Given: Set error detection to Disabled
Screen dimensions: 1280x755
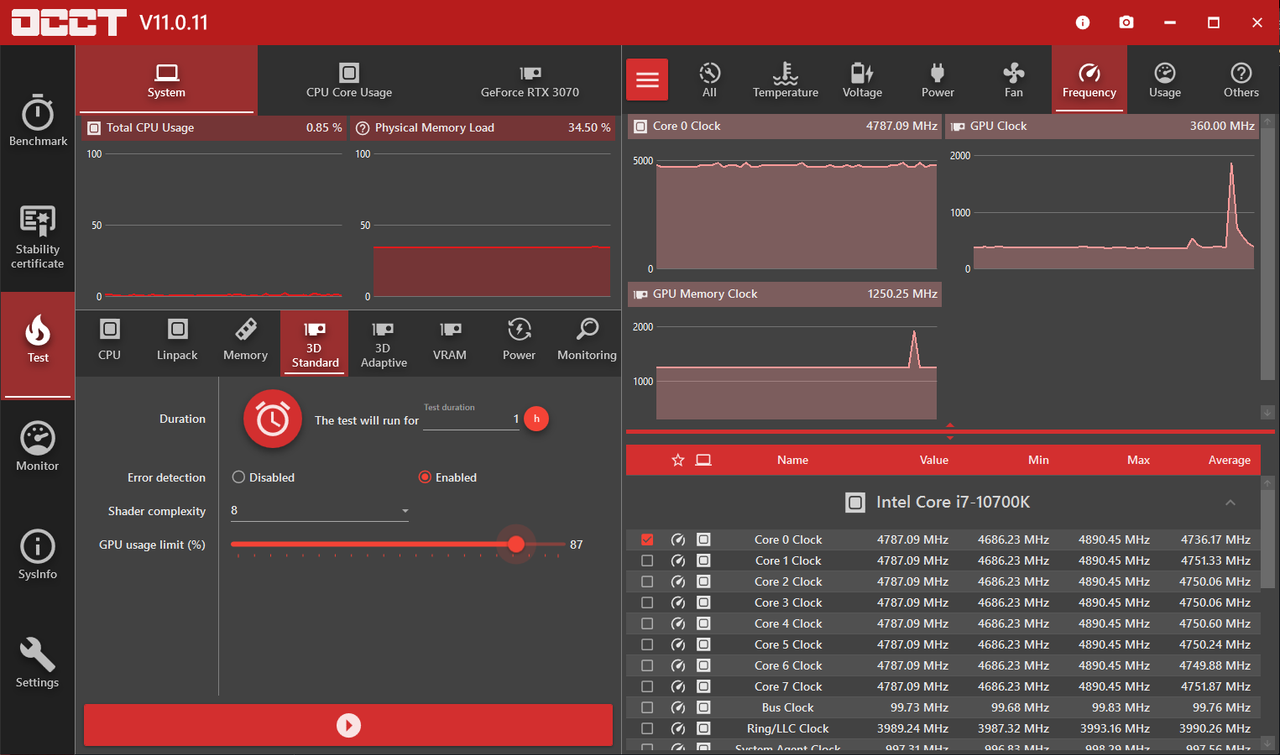Looking at the screenshot, I should click(x=263, y=477).
